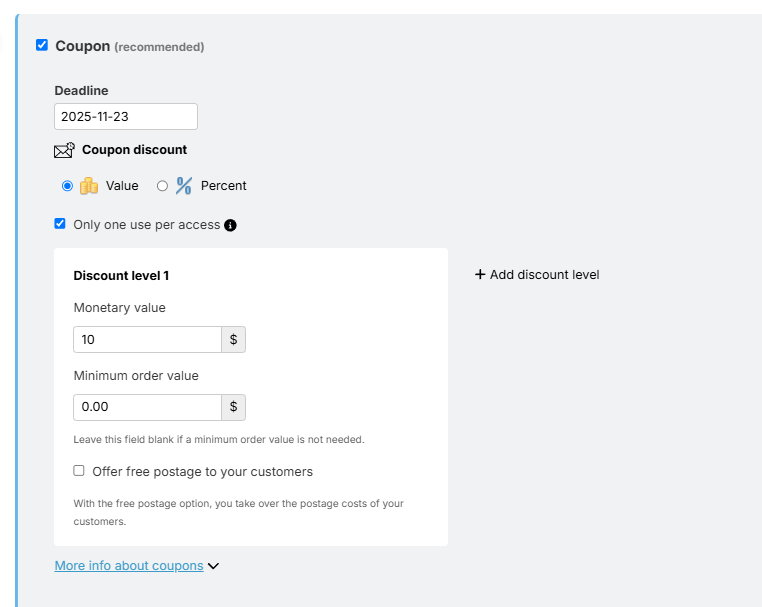762x607 pixels.
Task: Click the Coupon discount label
Action: [134, 150]
